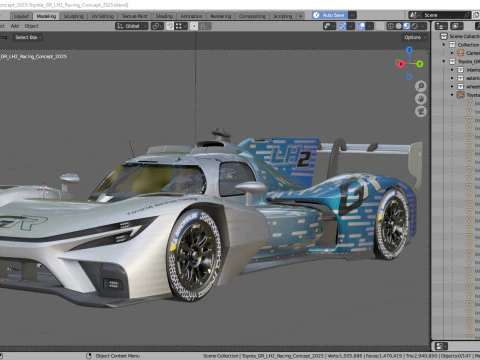
Task: Open the Auto Save dropdown arrow
Action: [x=352, y=15]
